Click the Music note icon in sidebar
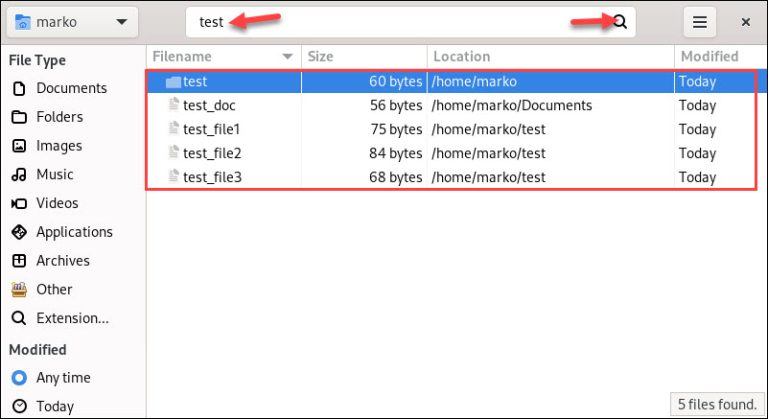This screenshot has width=768, height=419. [x=19, y=174]
